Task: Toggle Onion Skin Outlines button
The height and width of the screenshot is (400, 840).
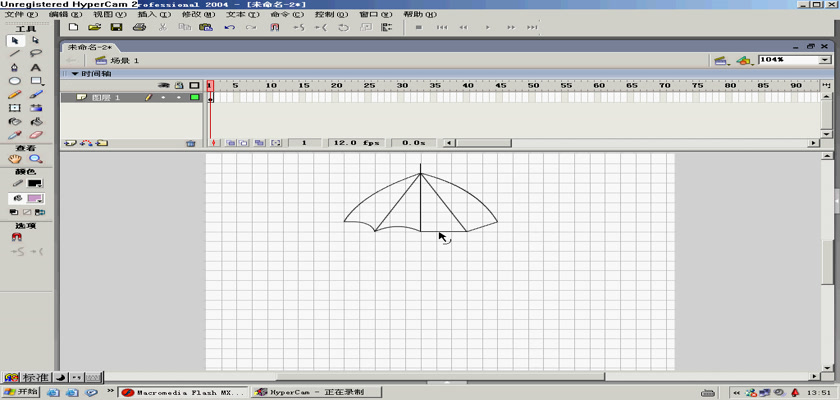Action: click(x=243, y=143)
